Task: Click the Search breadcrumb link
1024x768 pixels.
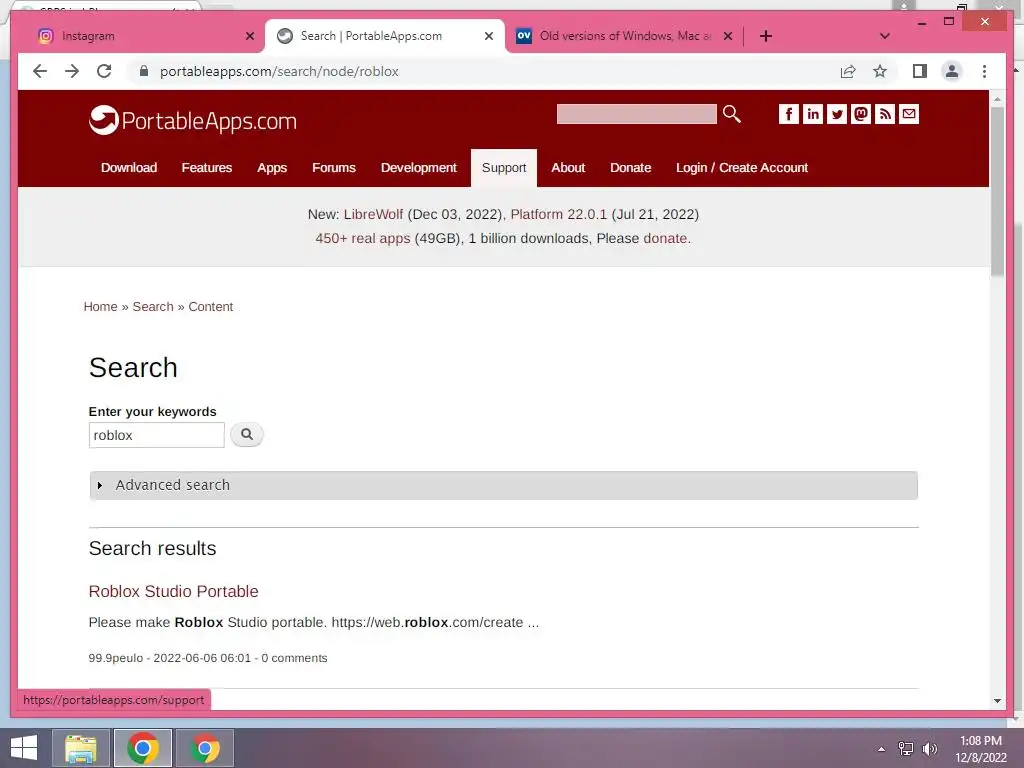Action: (x=153, y=307)
